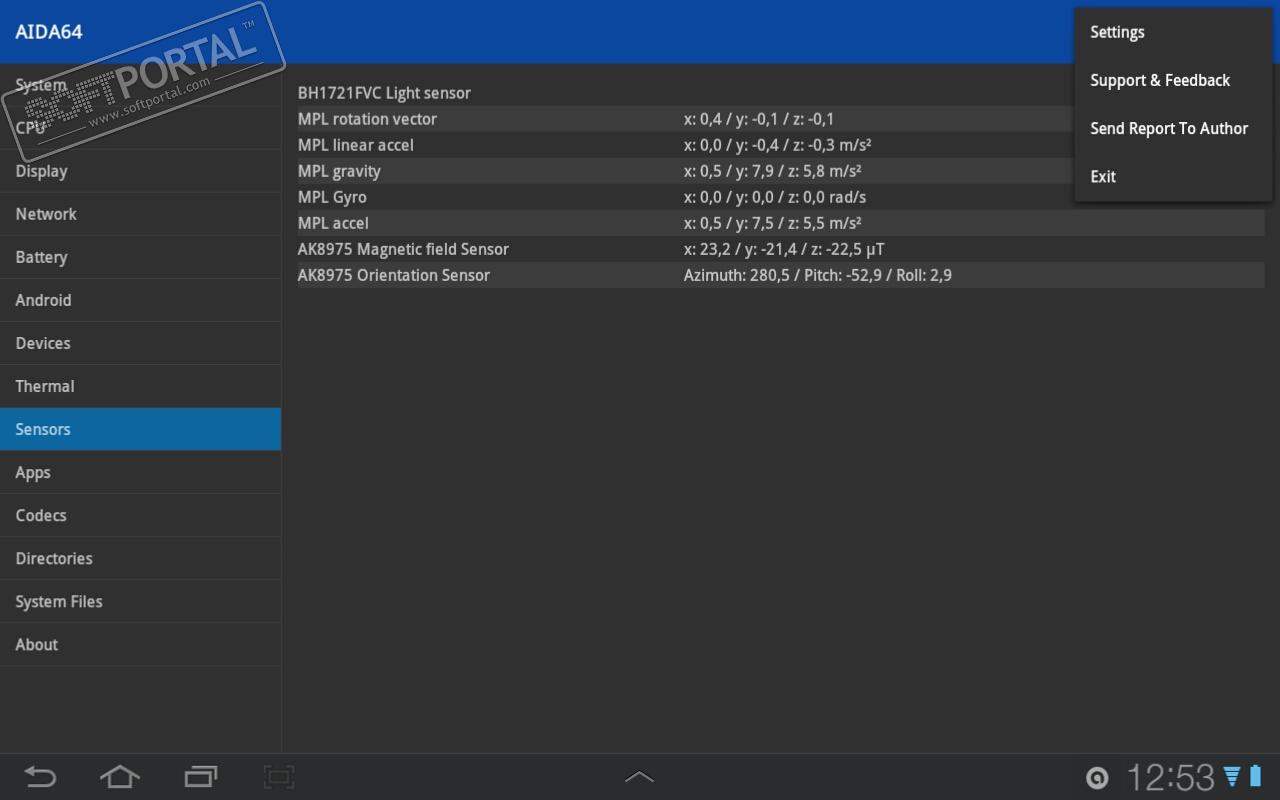View the Codecs section
The height and width of the screenshot is (800, 1280).
(x=140, y=515)
